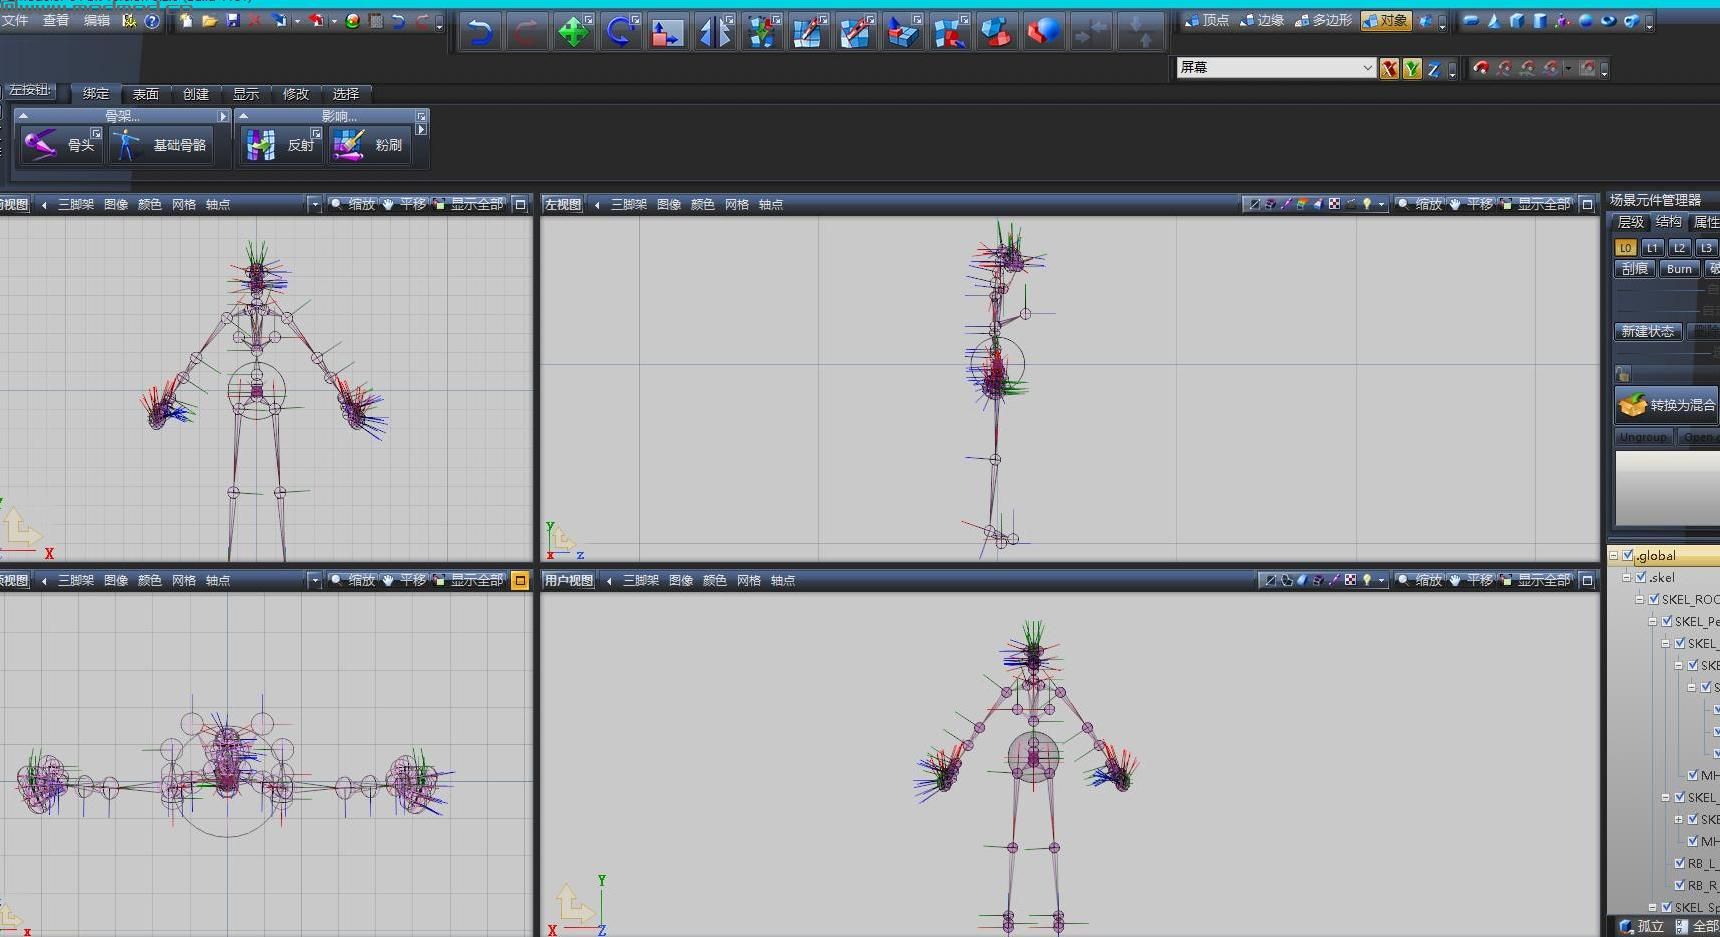
Task: Open left view display mode dropdown arrow
Action: [1381, 204]
